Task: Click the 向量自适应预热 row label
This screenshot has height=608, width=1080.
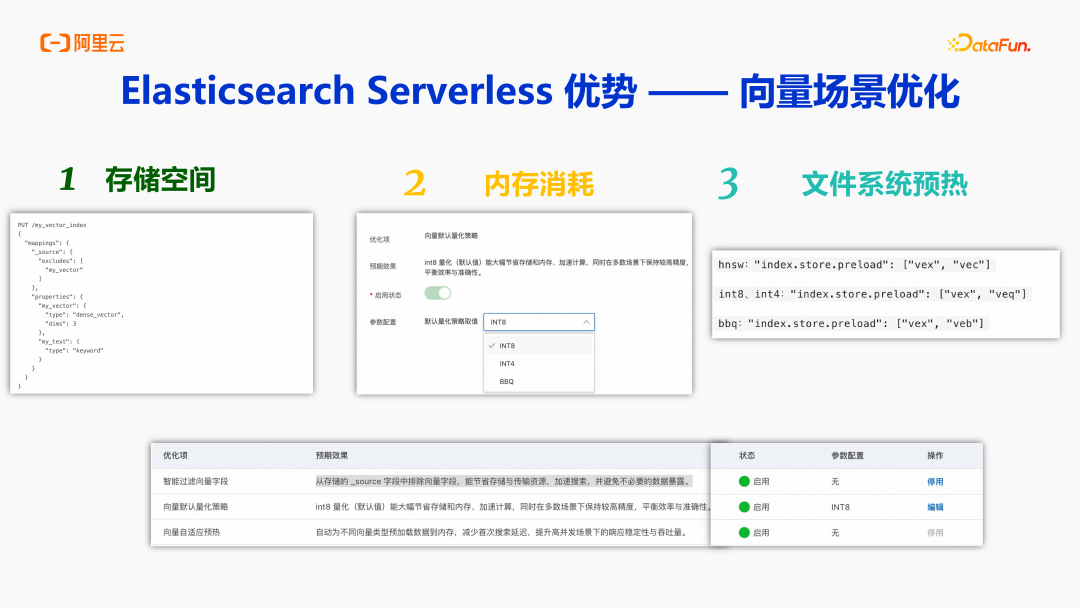Action: click(191, 532)
